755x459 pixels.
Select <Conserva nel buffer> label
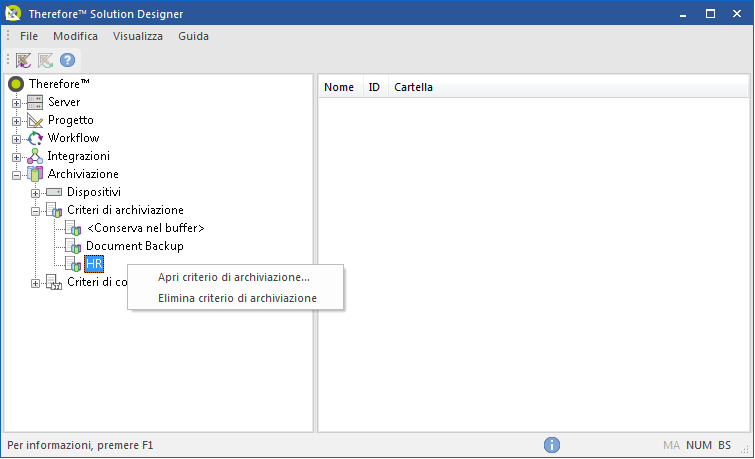(146, 228)
